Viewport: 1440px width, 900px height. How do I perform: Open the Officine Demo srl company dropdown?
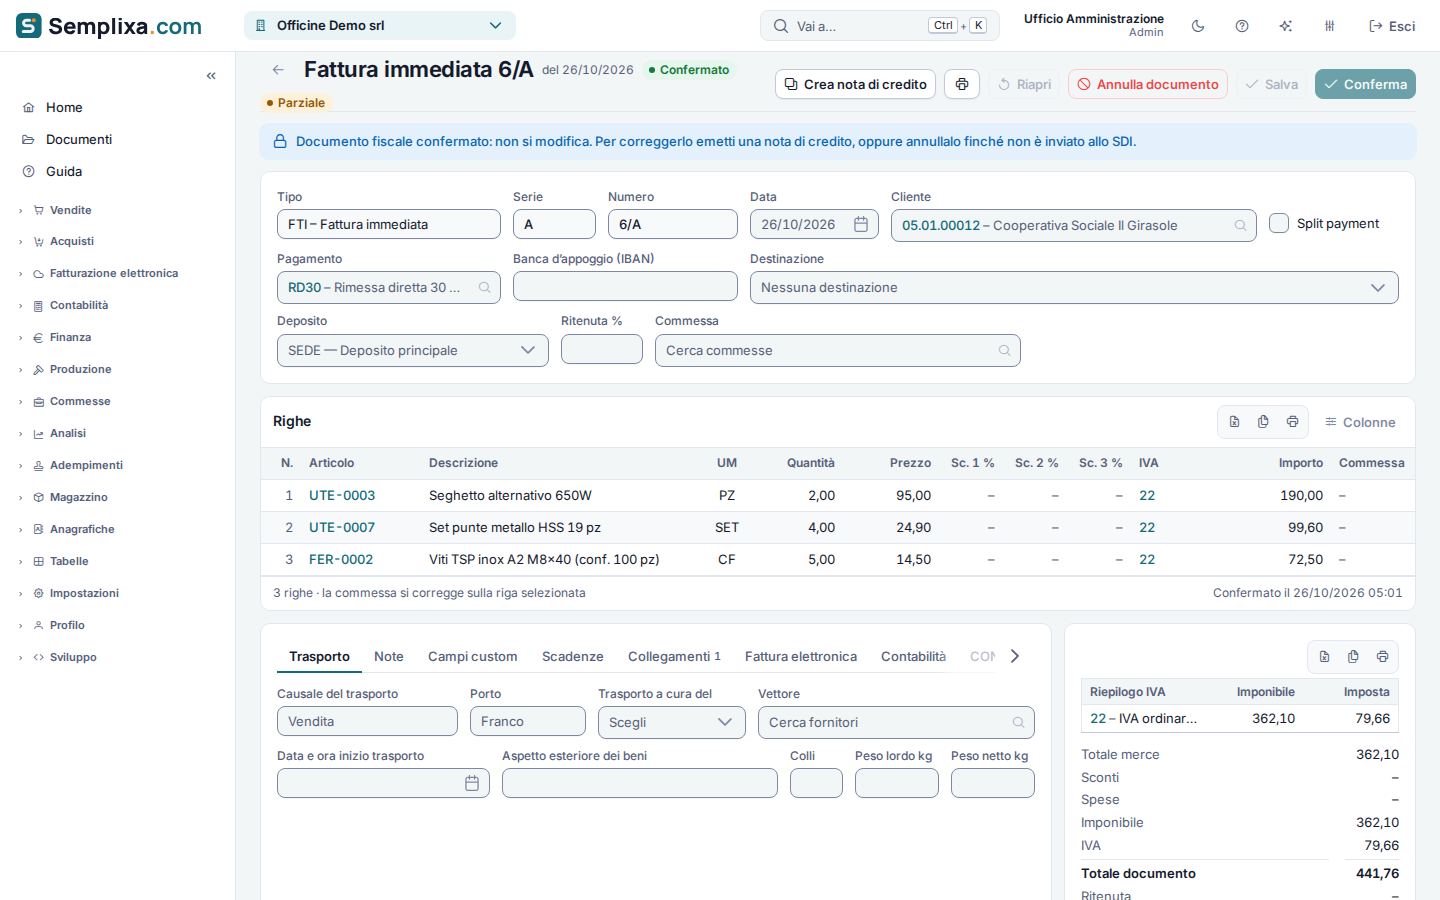(x=380, y=26)
